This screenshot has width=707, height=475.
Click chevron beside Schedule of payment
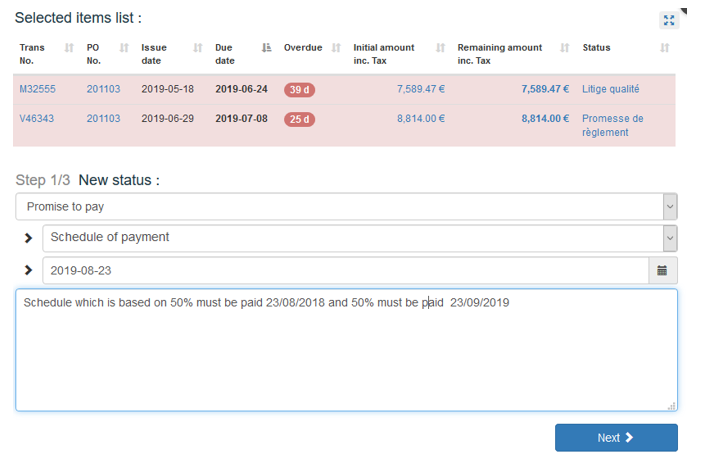point(28,238)
